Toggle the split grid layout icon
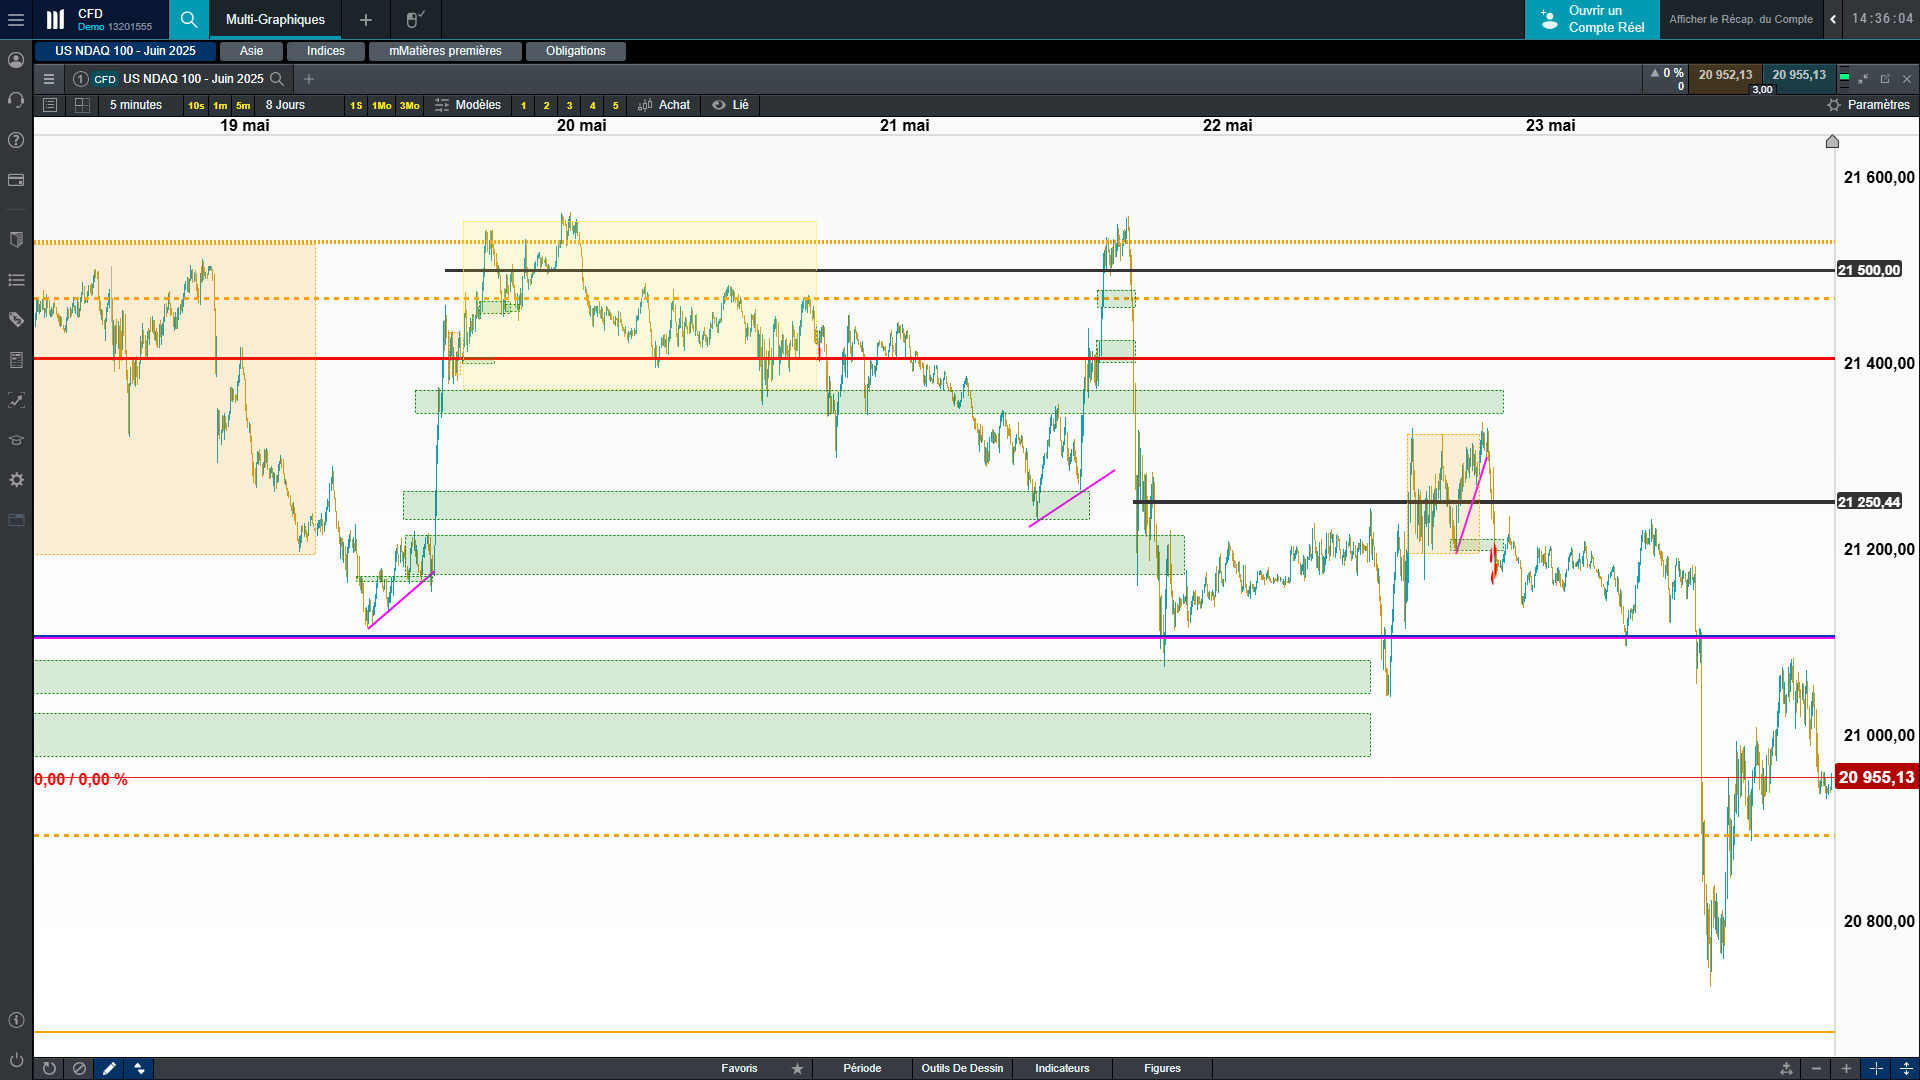The height and width of the screenshot is (1080, 1920). [x=82, y=105]
